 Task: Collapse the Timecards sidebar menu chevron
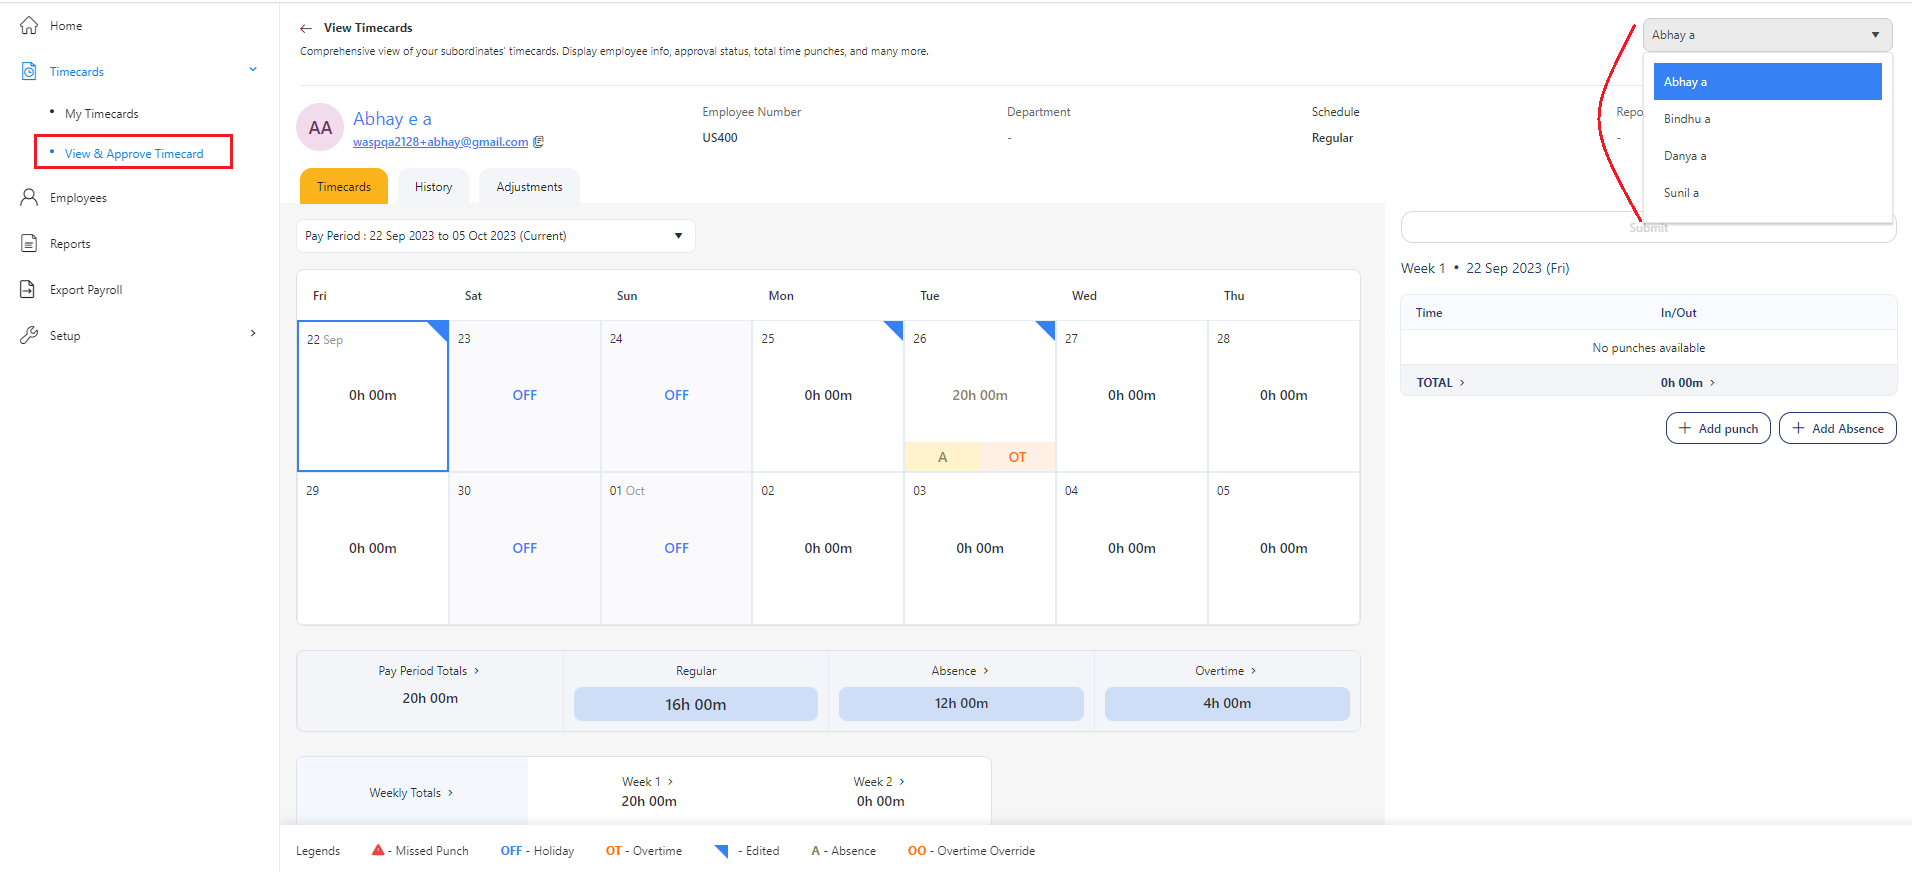click(x=253, y=70)
